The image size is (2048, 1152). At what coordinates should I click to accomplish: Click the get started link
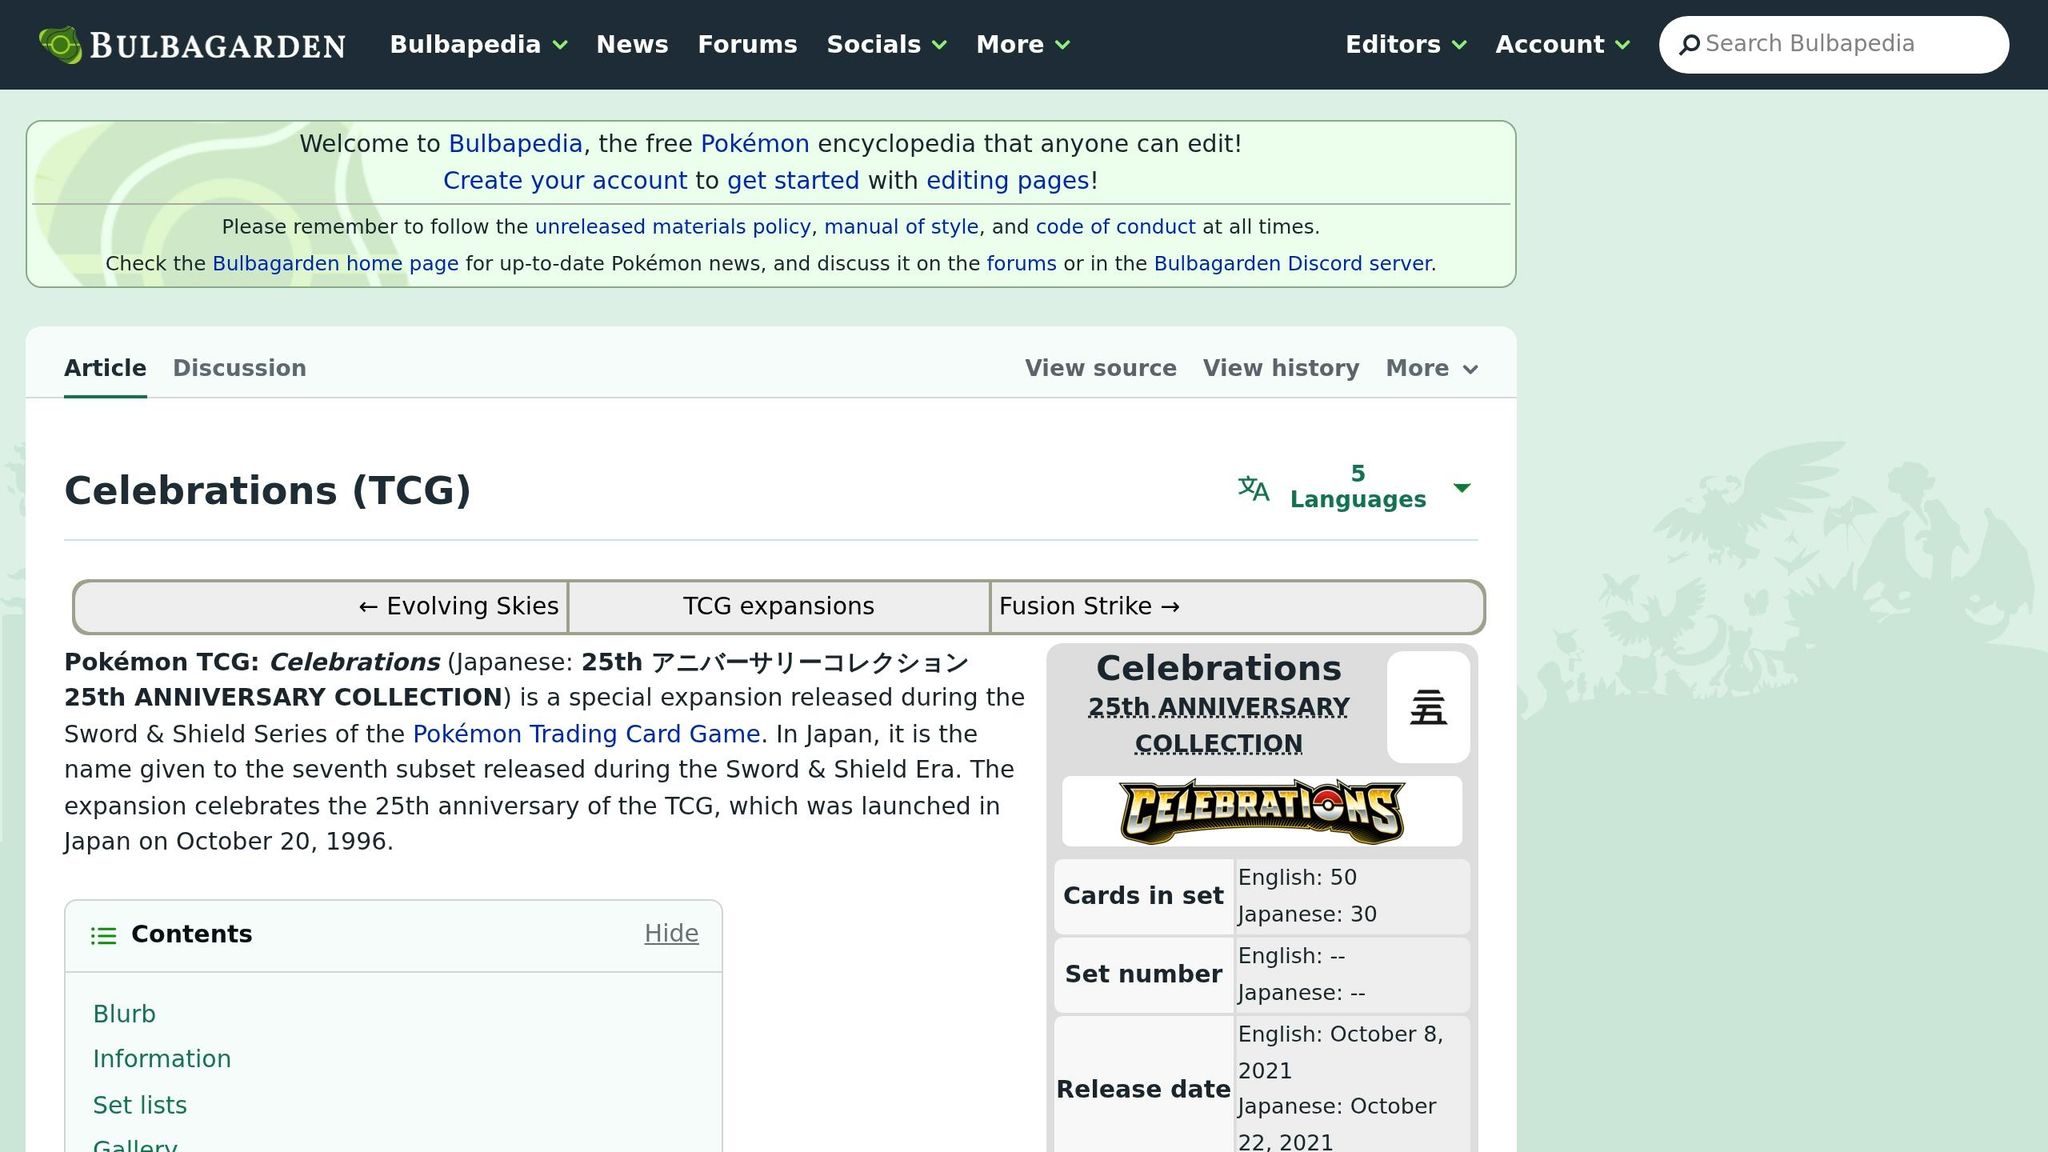tap(793, 181)
